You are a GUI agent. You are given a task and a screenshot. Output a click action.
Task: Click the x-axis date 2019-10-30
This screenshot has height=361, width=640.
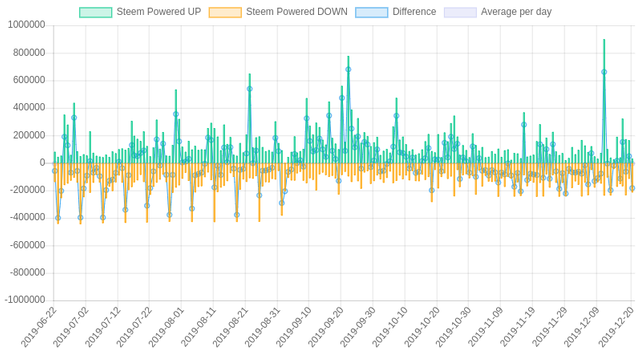tap(453, 327)
